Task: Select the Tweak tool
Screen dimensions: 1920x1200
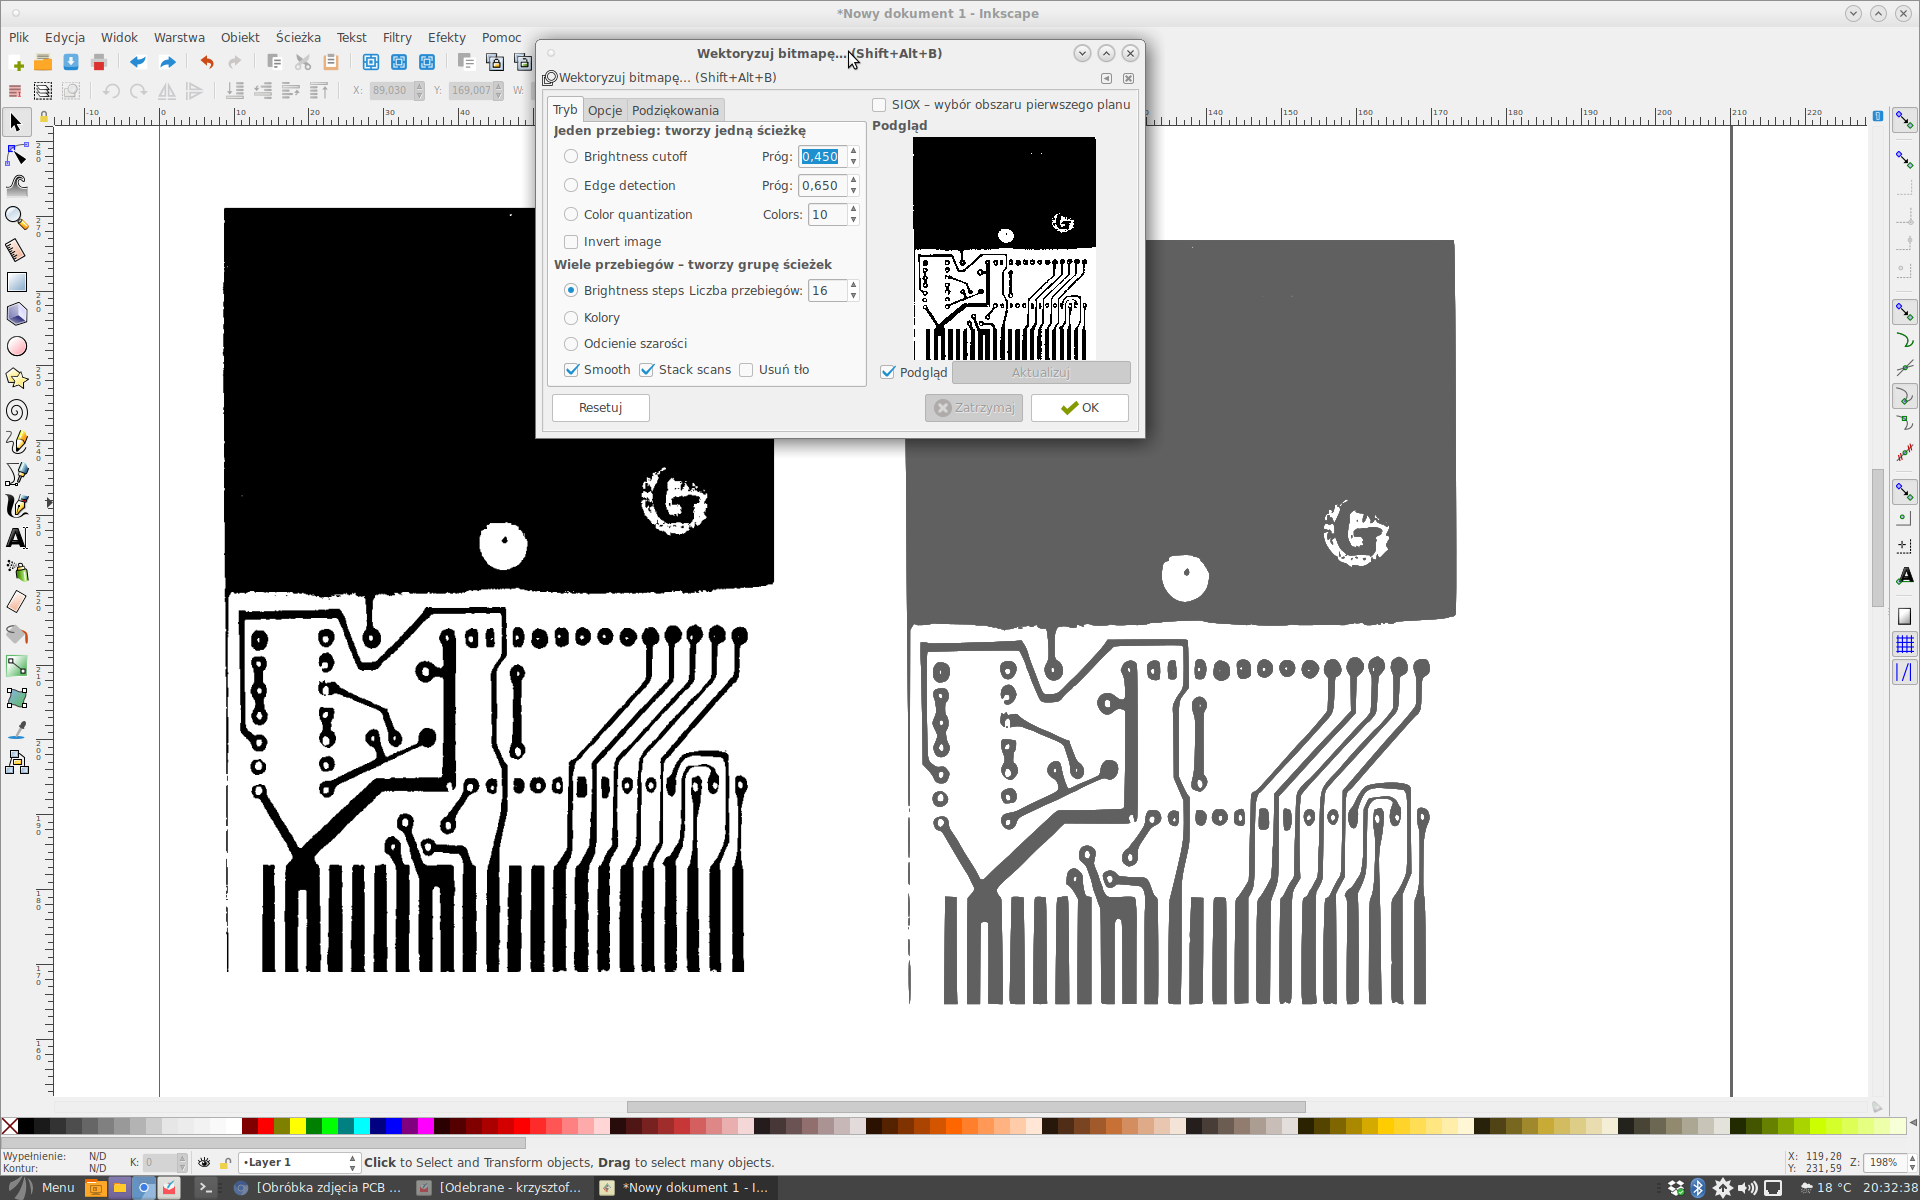Action: 16,186
